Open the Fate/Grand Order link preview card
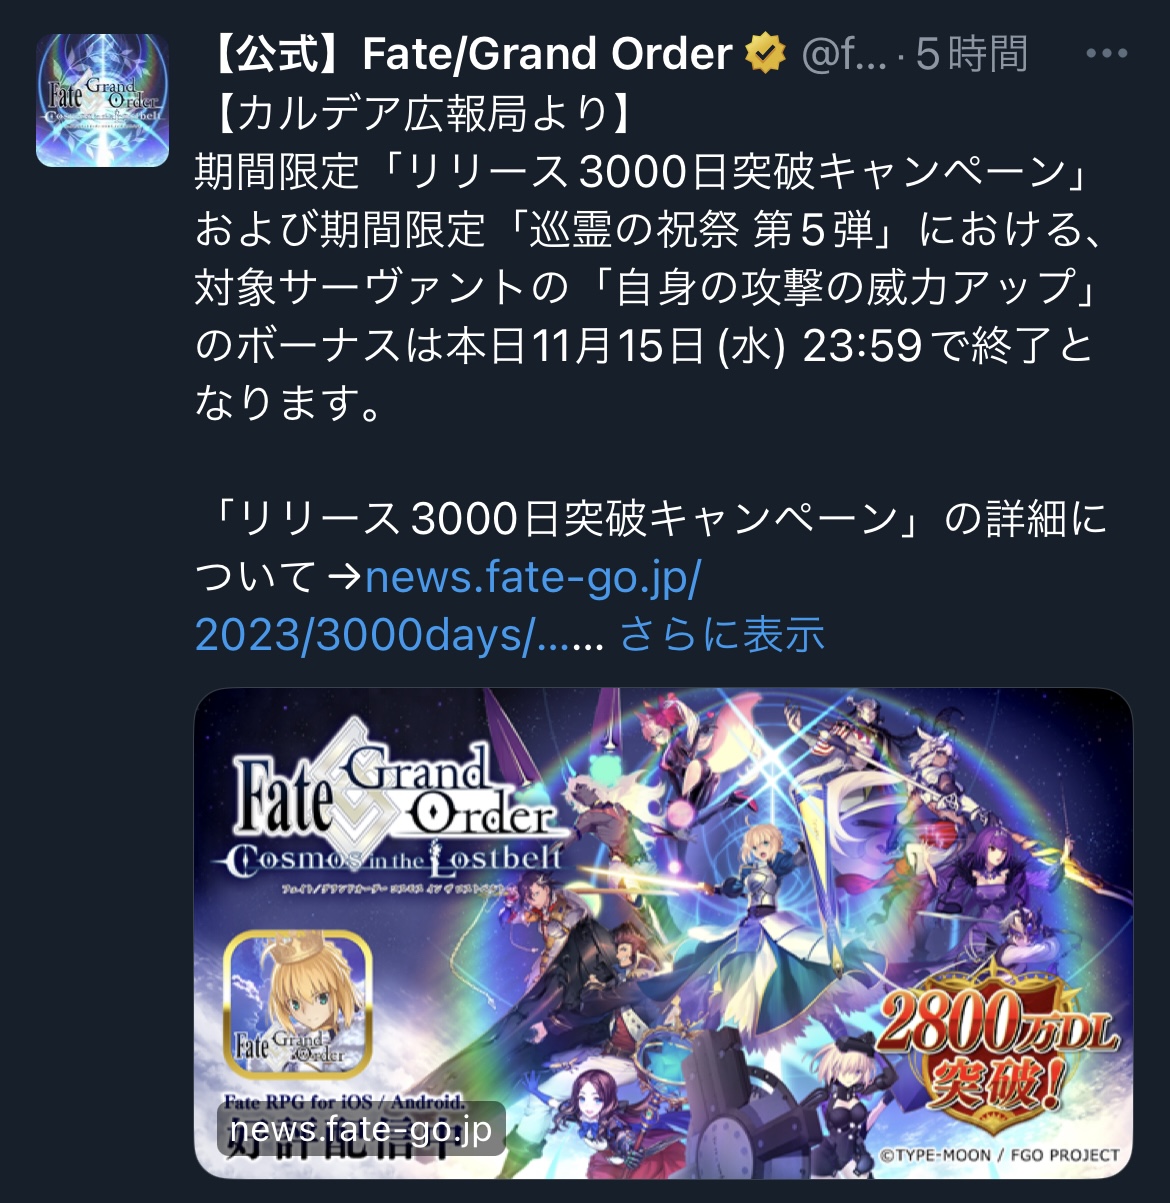The image size is (1170, 1203). [x=663, y=934]
